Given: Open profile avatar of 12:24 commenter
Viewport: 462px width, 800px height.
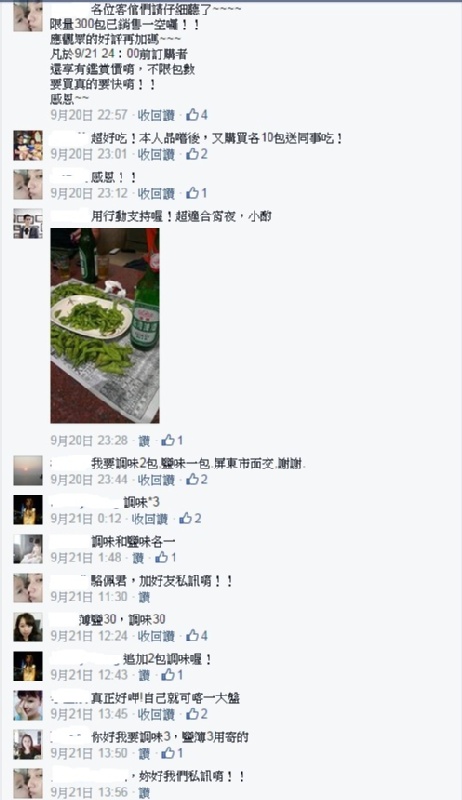Looking at the screenshot, I should click(x=28, y=627).
